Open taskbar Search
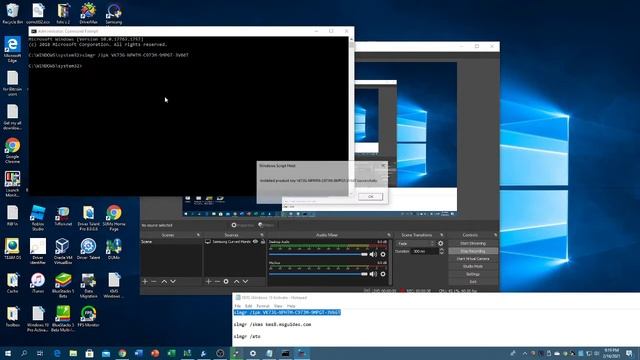 tap(24, 353)
